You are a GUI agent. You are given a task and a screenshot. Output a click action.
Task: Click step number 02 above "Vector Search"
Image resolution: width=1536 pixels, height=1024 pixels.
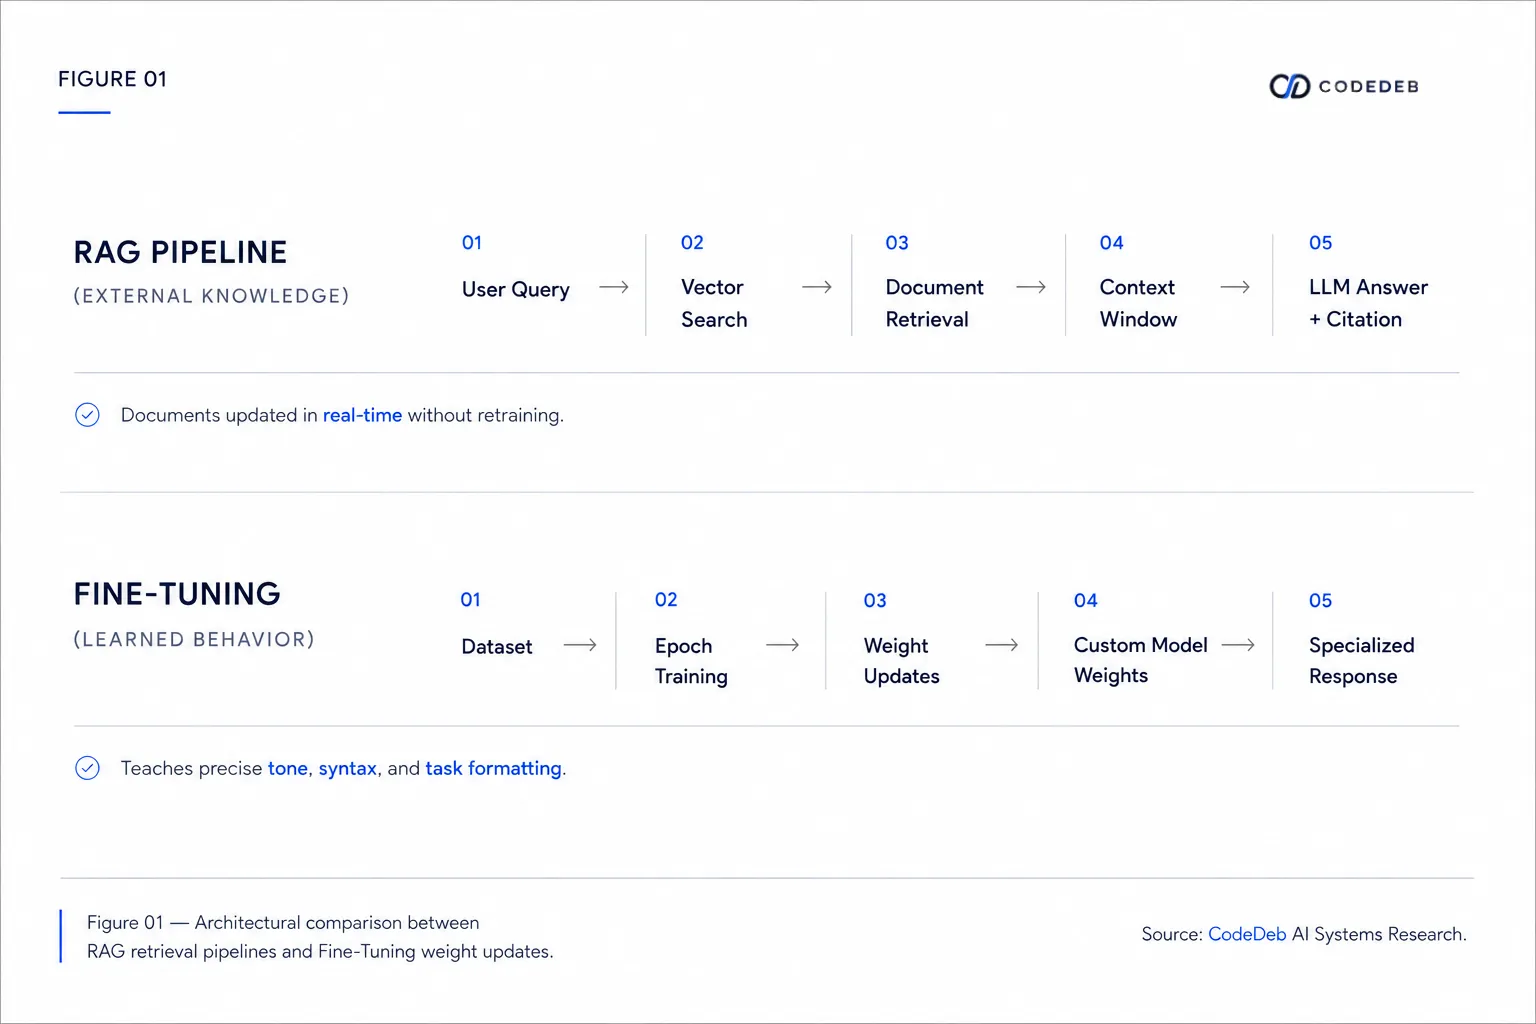(692, 243)
